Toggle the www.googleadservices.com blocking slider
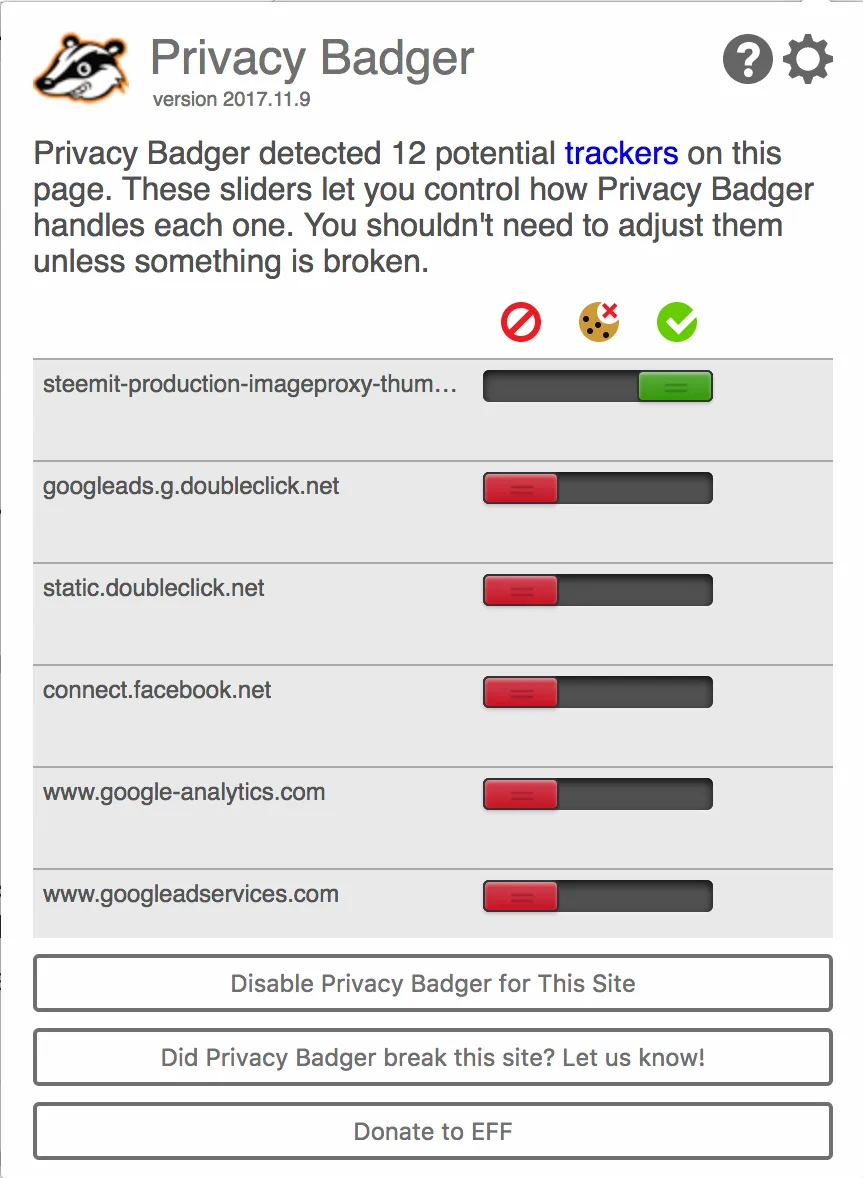863x1178 pixels. point(598,897)
